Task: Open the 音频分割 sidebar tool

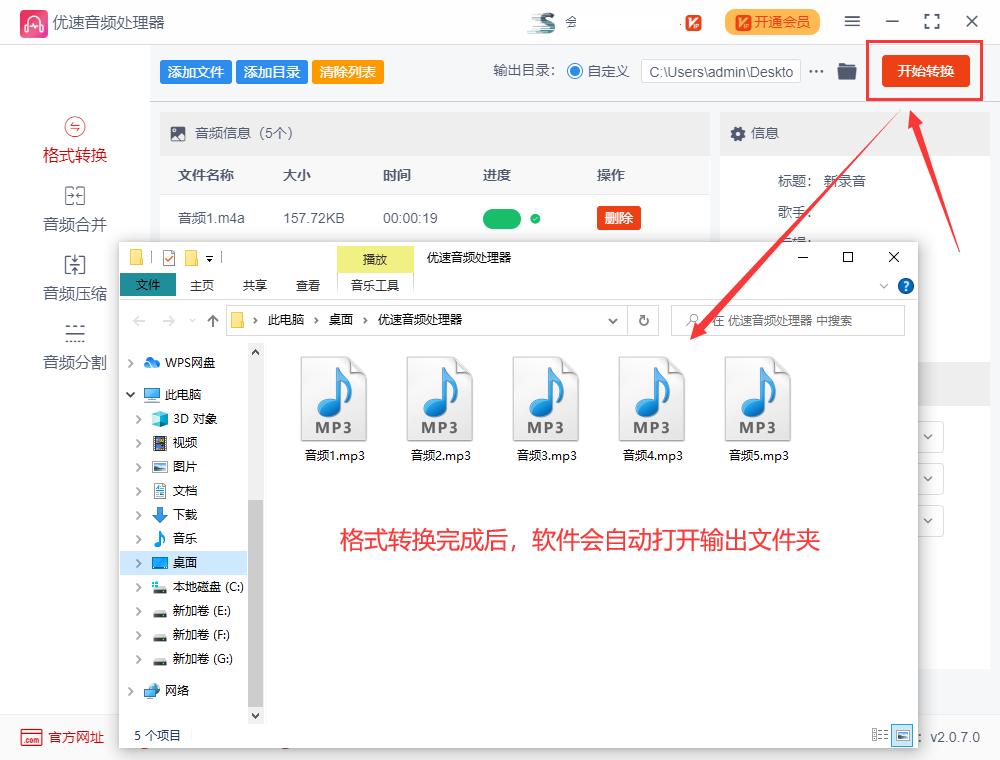Action: 75,347
